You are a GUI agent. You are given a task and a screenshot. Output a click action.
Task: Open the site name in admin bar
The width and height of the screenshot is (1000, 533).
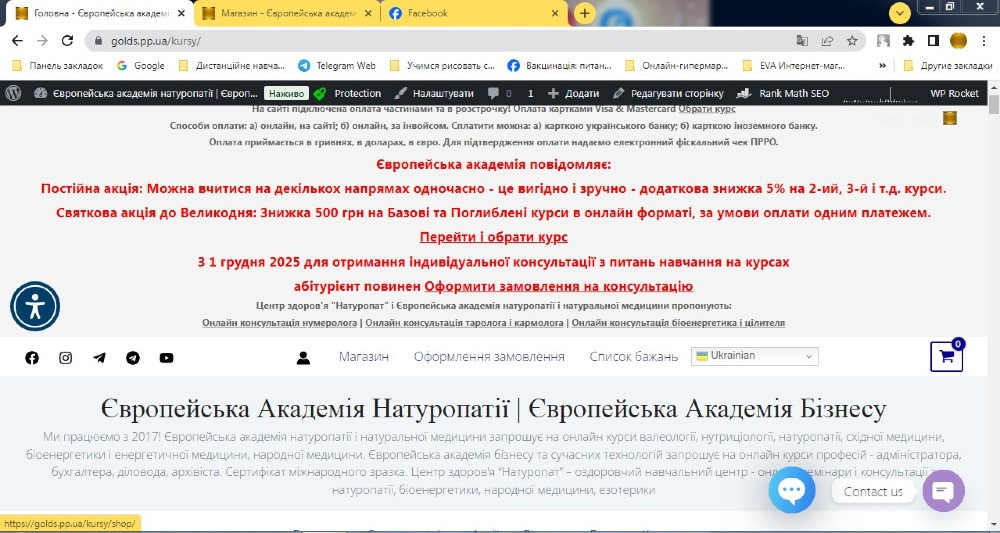click(x=146, y=93)
